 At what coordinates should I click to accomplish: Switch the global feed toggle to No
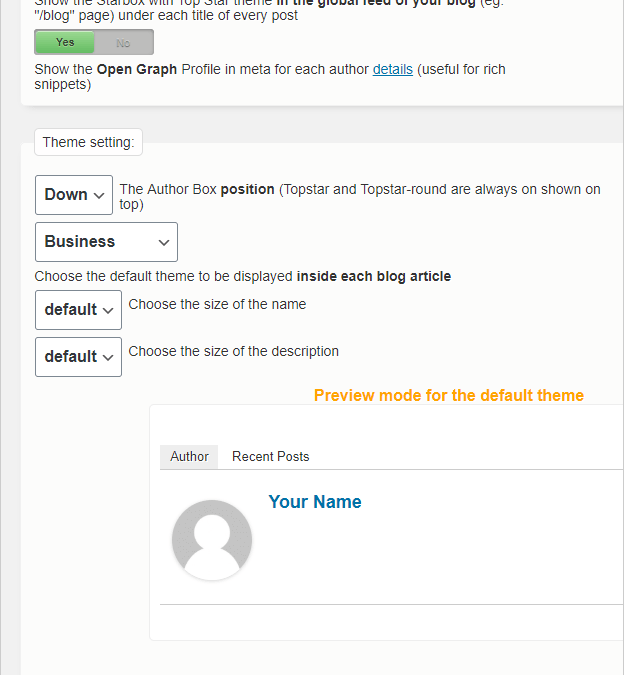(124, 43)
